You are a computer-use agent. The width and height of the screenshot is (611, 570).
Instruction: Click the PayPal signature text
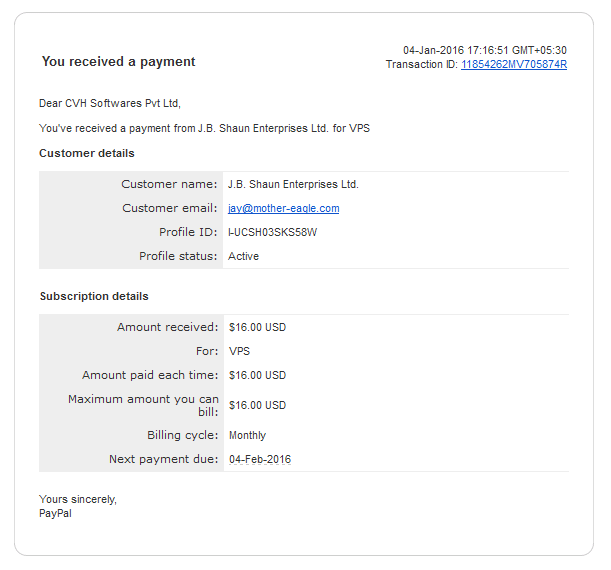pyautogui.click(x=55, y=514)
